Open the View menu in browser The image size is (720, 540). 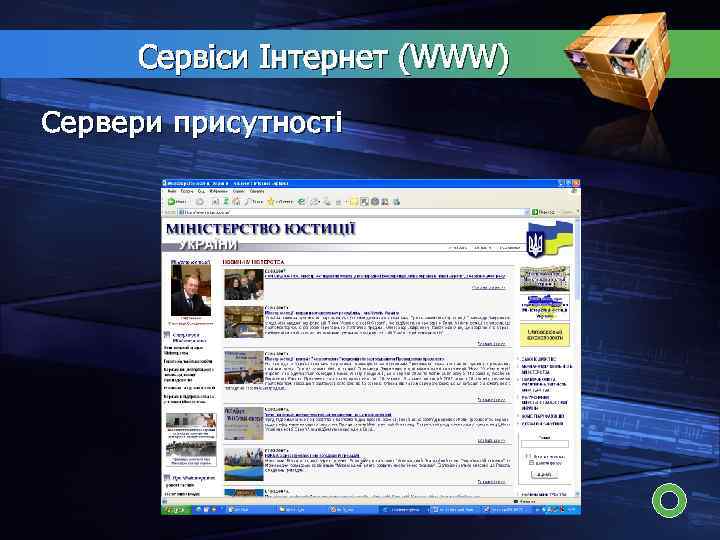pos(201,191)
